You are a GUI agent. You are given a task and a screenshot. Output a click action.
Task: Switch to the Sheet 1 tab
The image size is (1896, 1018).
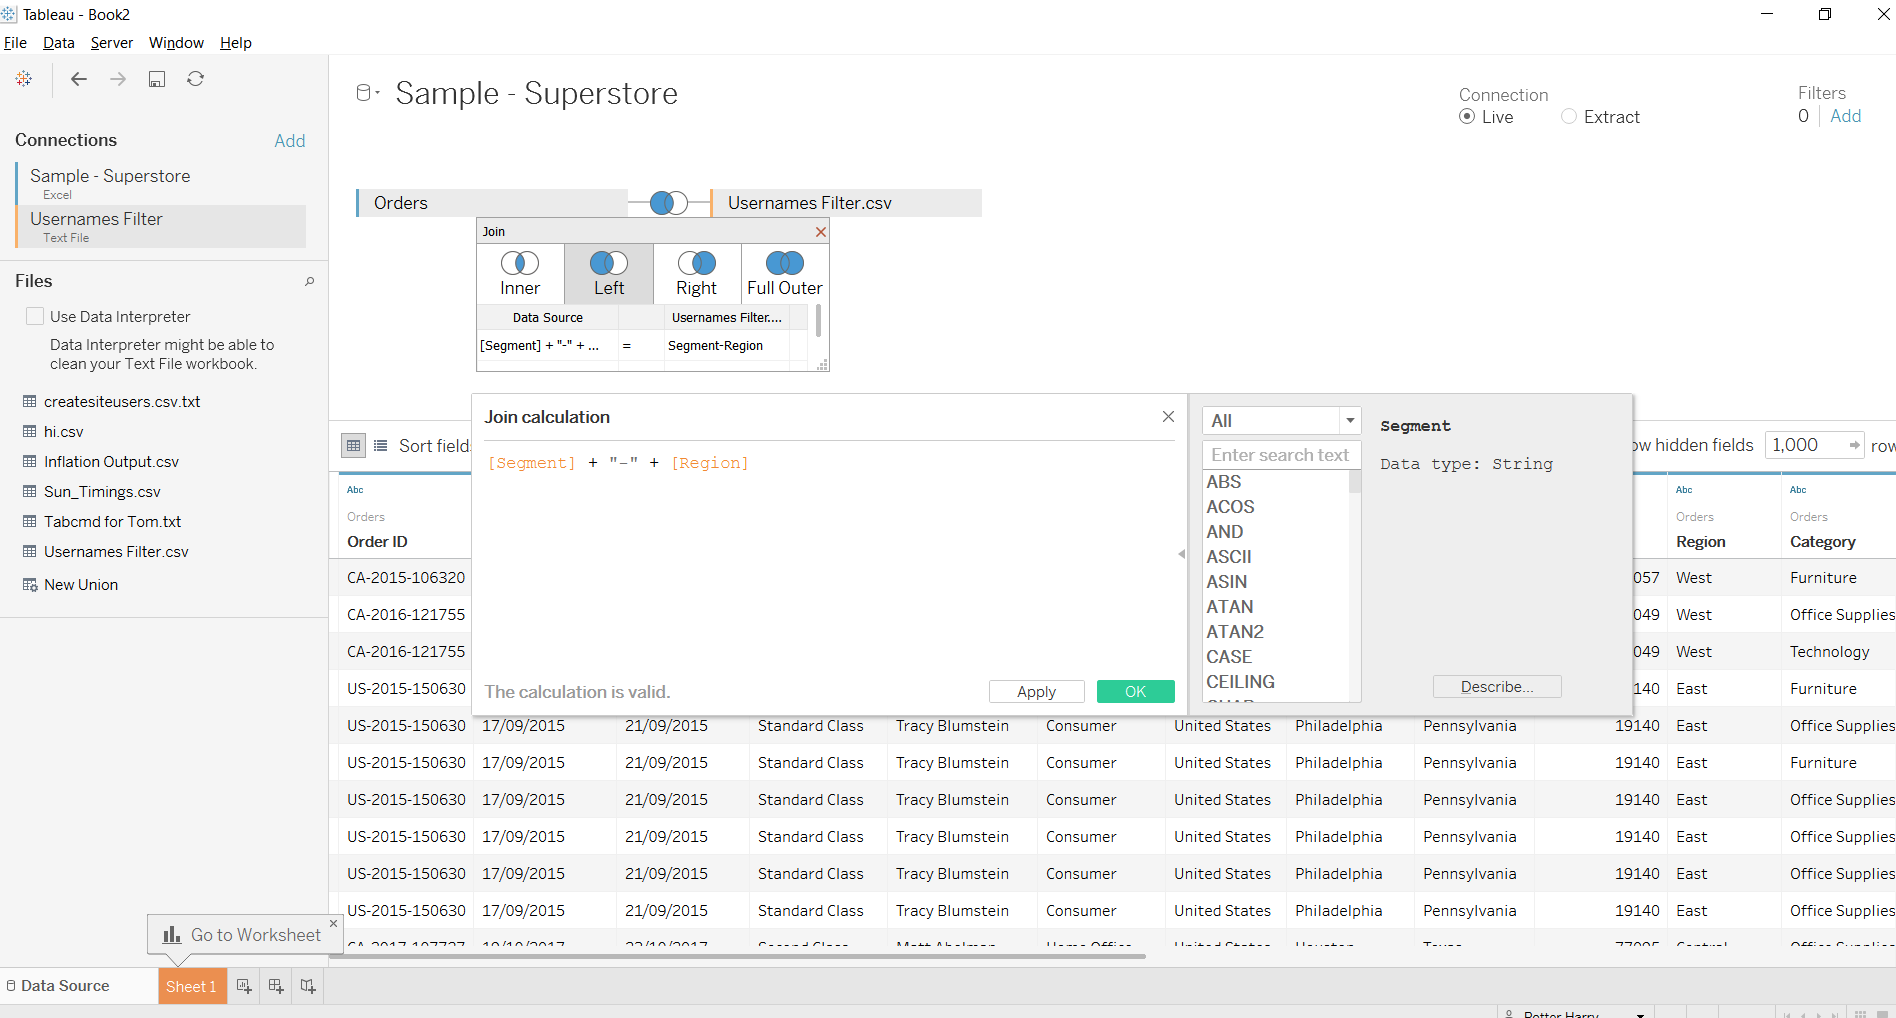pos(192,987)
